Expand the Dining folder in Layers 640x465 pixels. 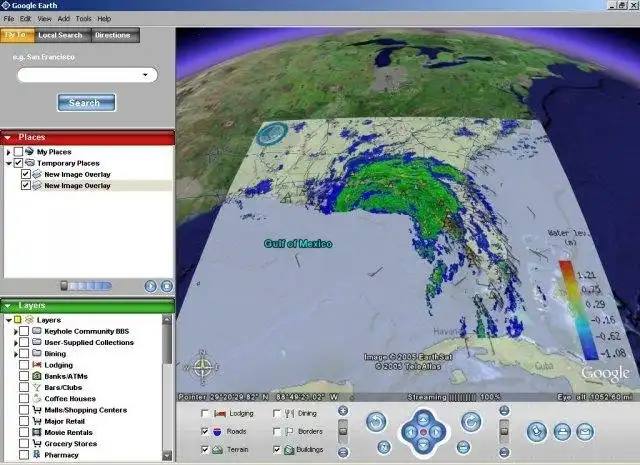coord(16,354)
